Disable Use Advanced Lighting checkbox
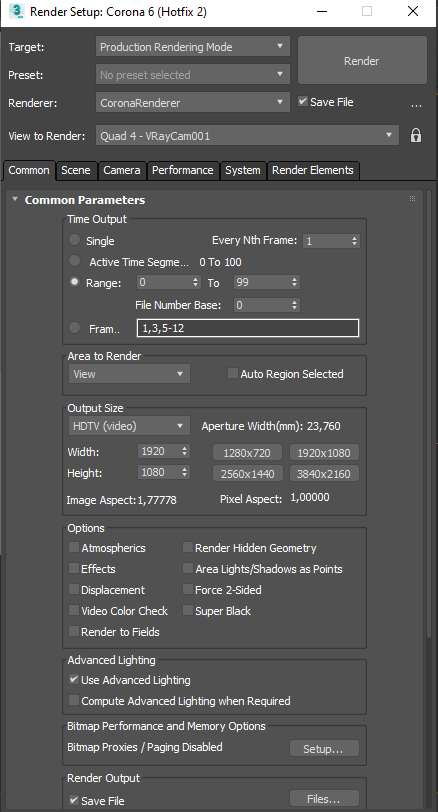This screenshot has width=438, height=812. (74, 679)
